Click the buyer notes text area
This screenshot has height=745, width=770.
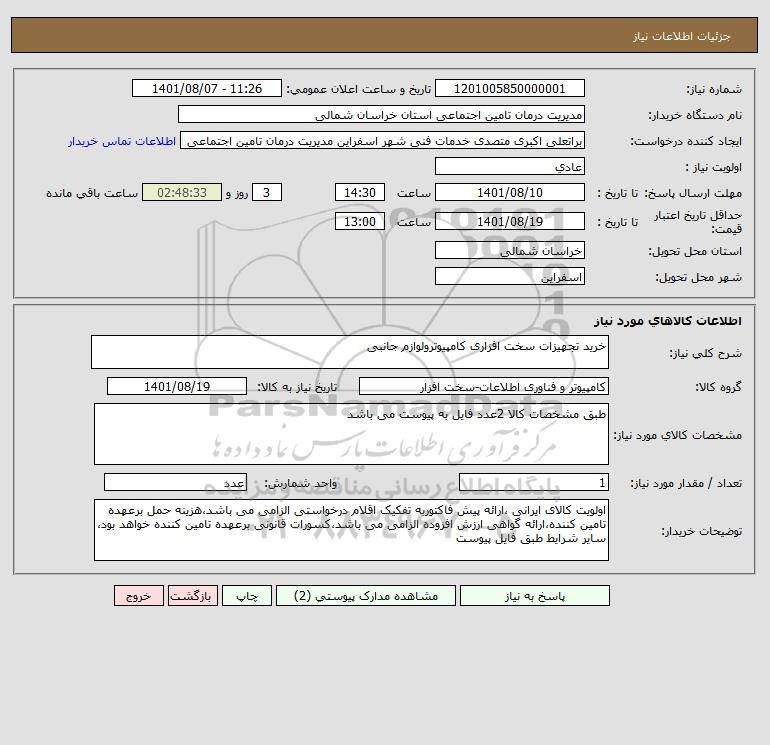[x=351, y=530]
